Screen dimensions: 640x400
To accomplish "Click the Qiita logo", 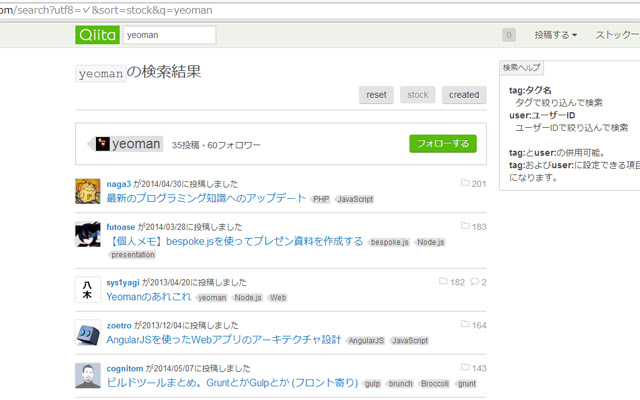I will pyautogui.click(x=97, y=35).
